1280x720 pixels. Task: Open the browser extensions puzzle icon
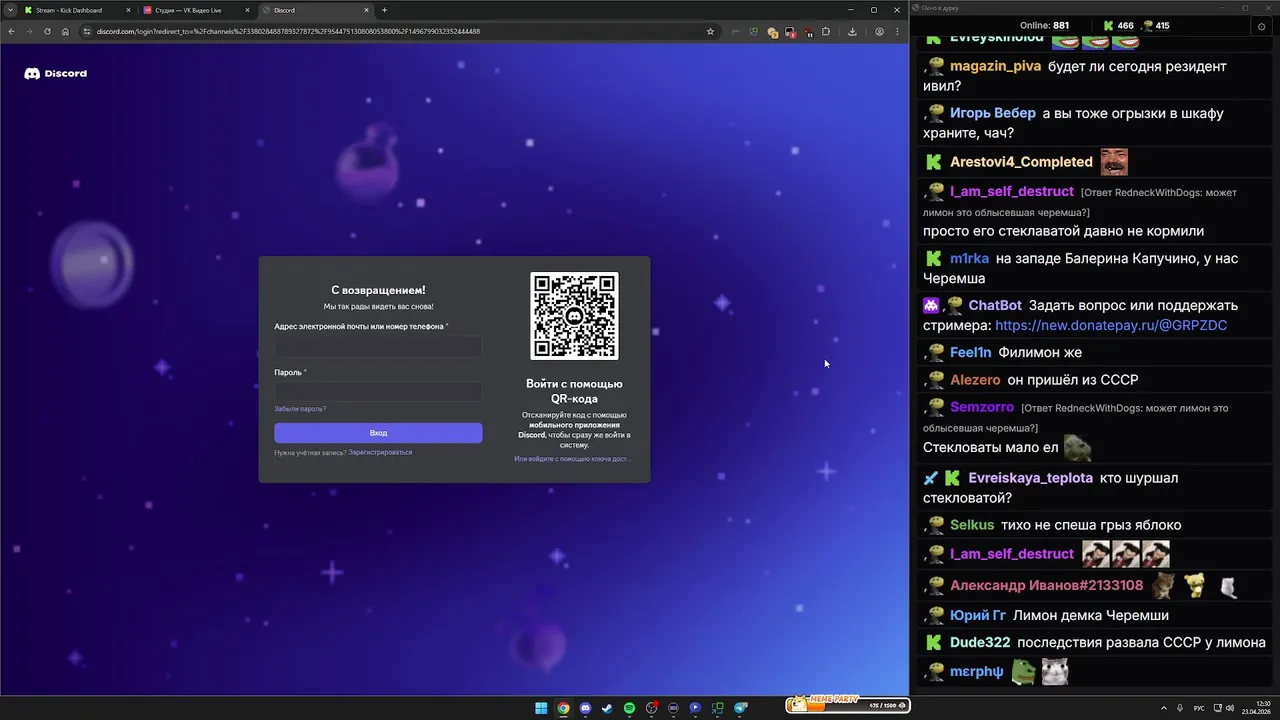825,31
